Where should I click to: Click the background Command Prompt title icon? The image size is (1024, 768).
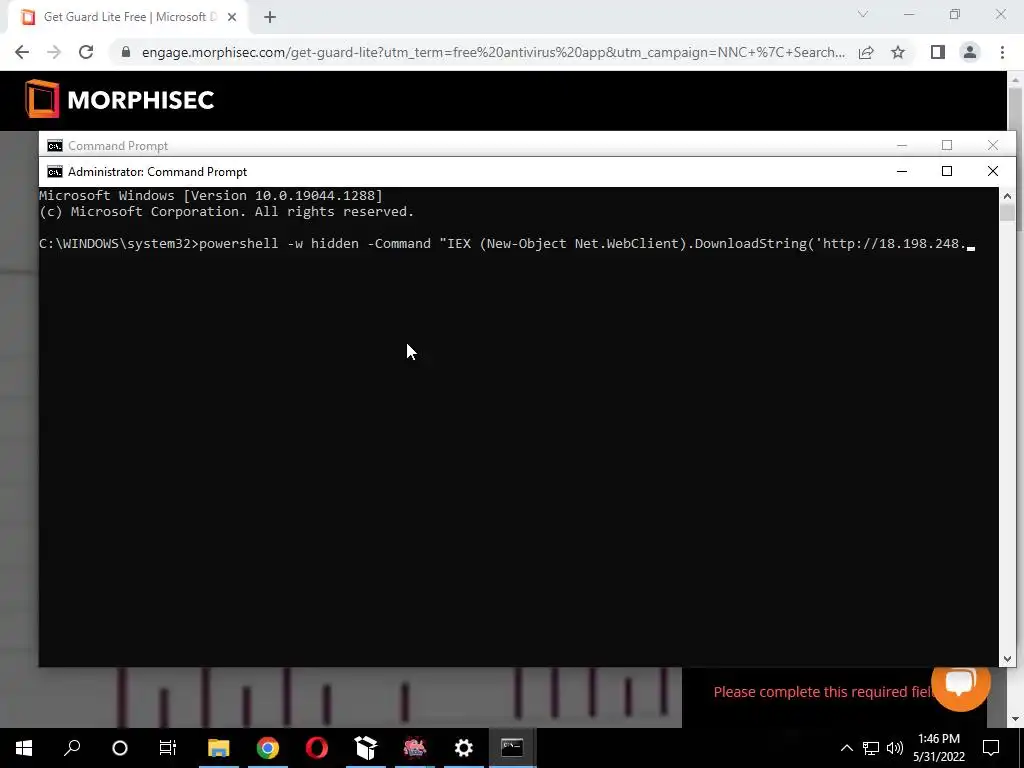[x=55, y=146]
